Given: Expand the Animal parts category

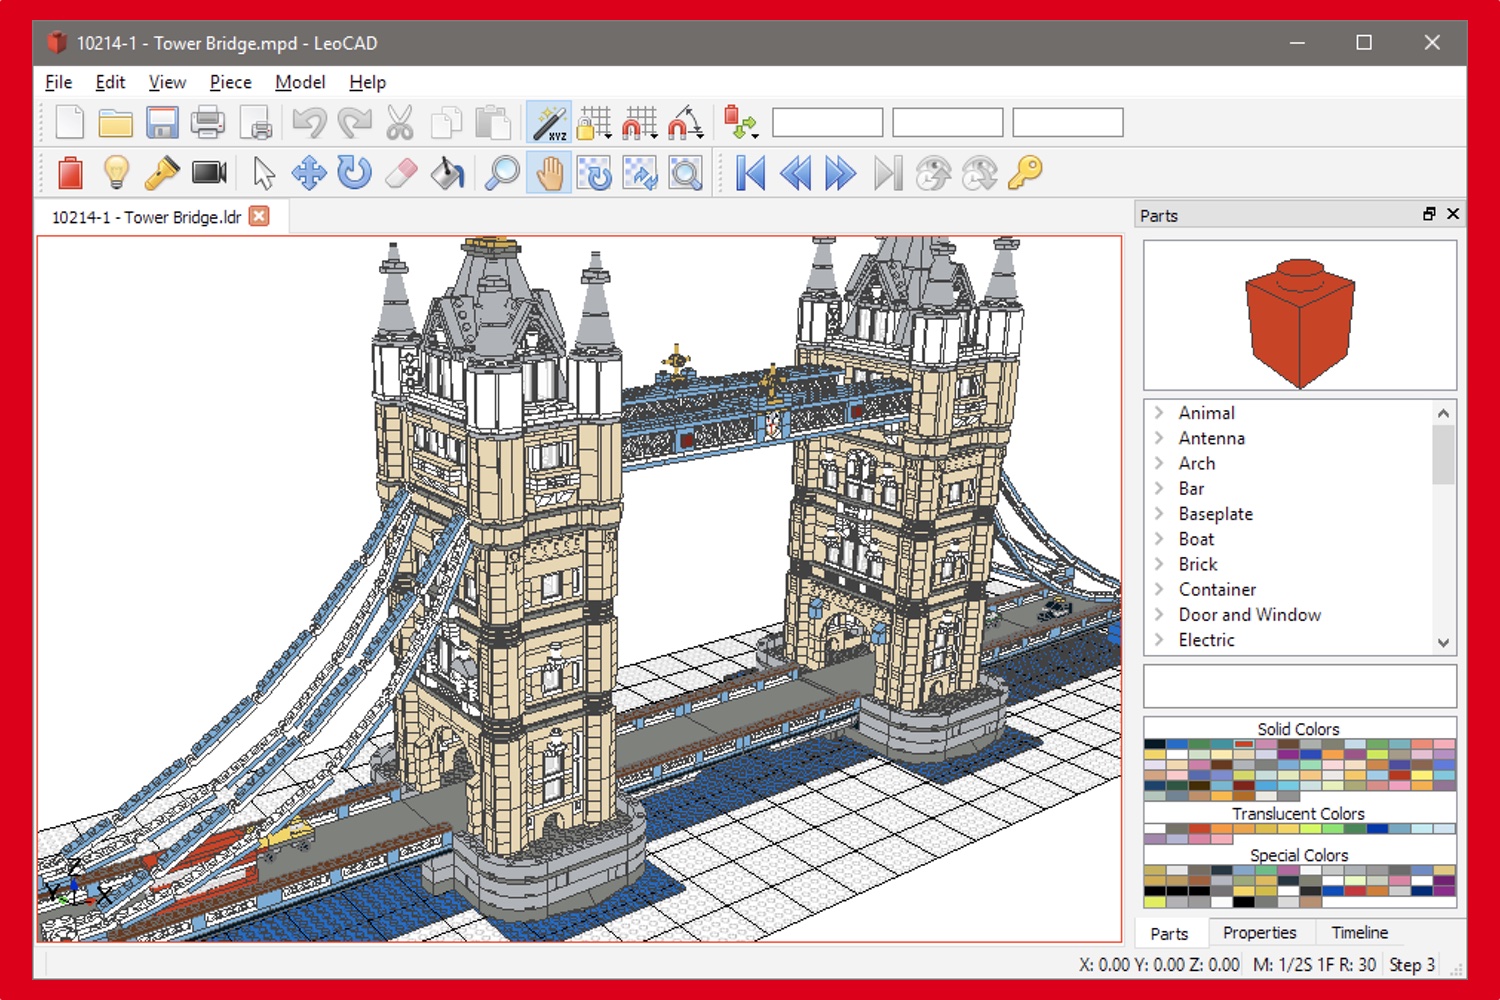Looking at the screenshot, I should pyautogui.click(x=1159, y=412).
